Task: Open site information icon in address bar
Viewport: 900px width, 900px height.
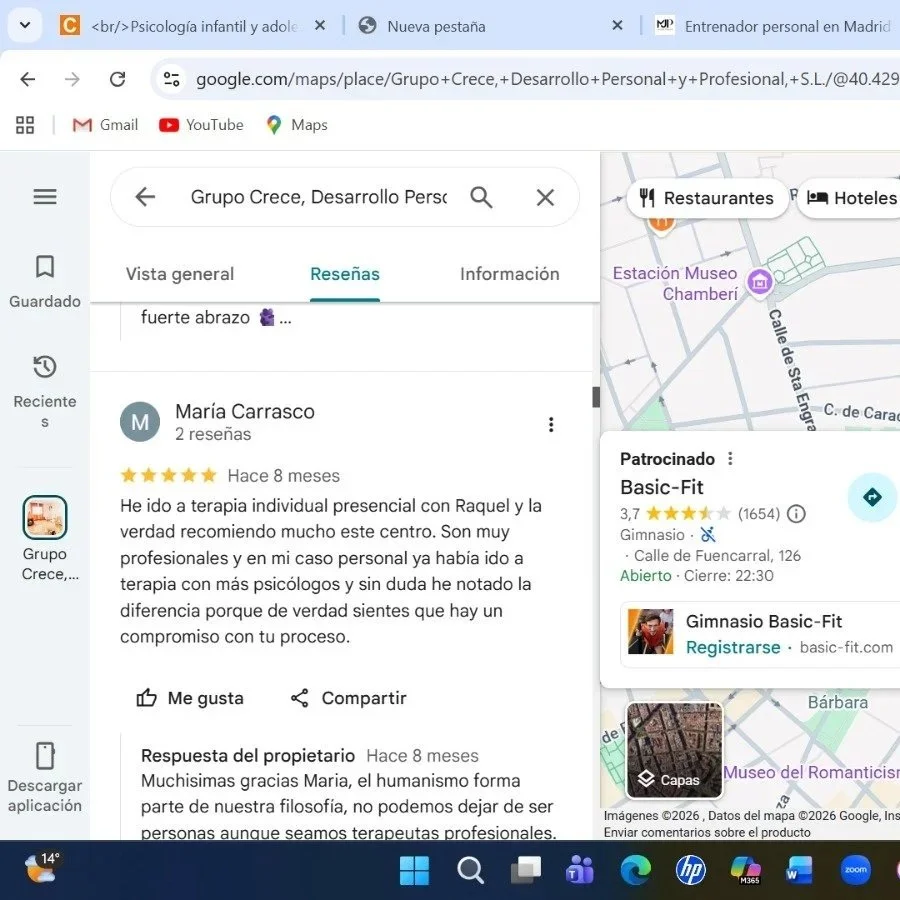Action: (x=171, y=79)
